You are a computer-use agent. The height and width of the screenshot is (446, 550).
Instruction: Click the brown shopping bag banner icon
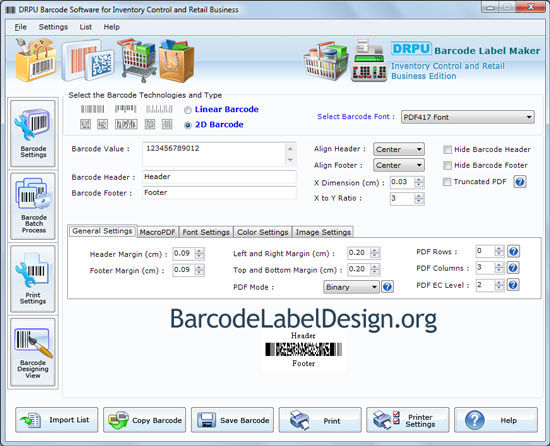[x=176, y=60]
